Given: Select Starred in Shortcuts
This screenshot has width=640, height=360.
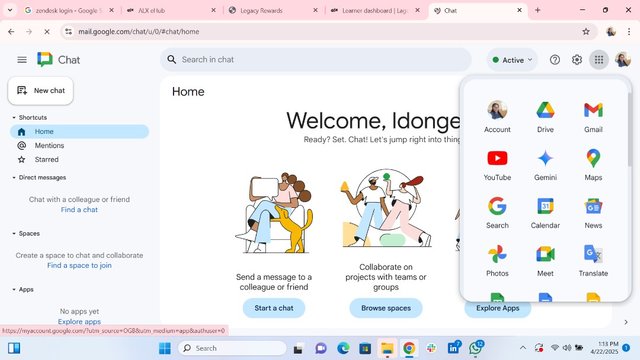Looking at the screenshot, I should point(80,160).
